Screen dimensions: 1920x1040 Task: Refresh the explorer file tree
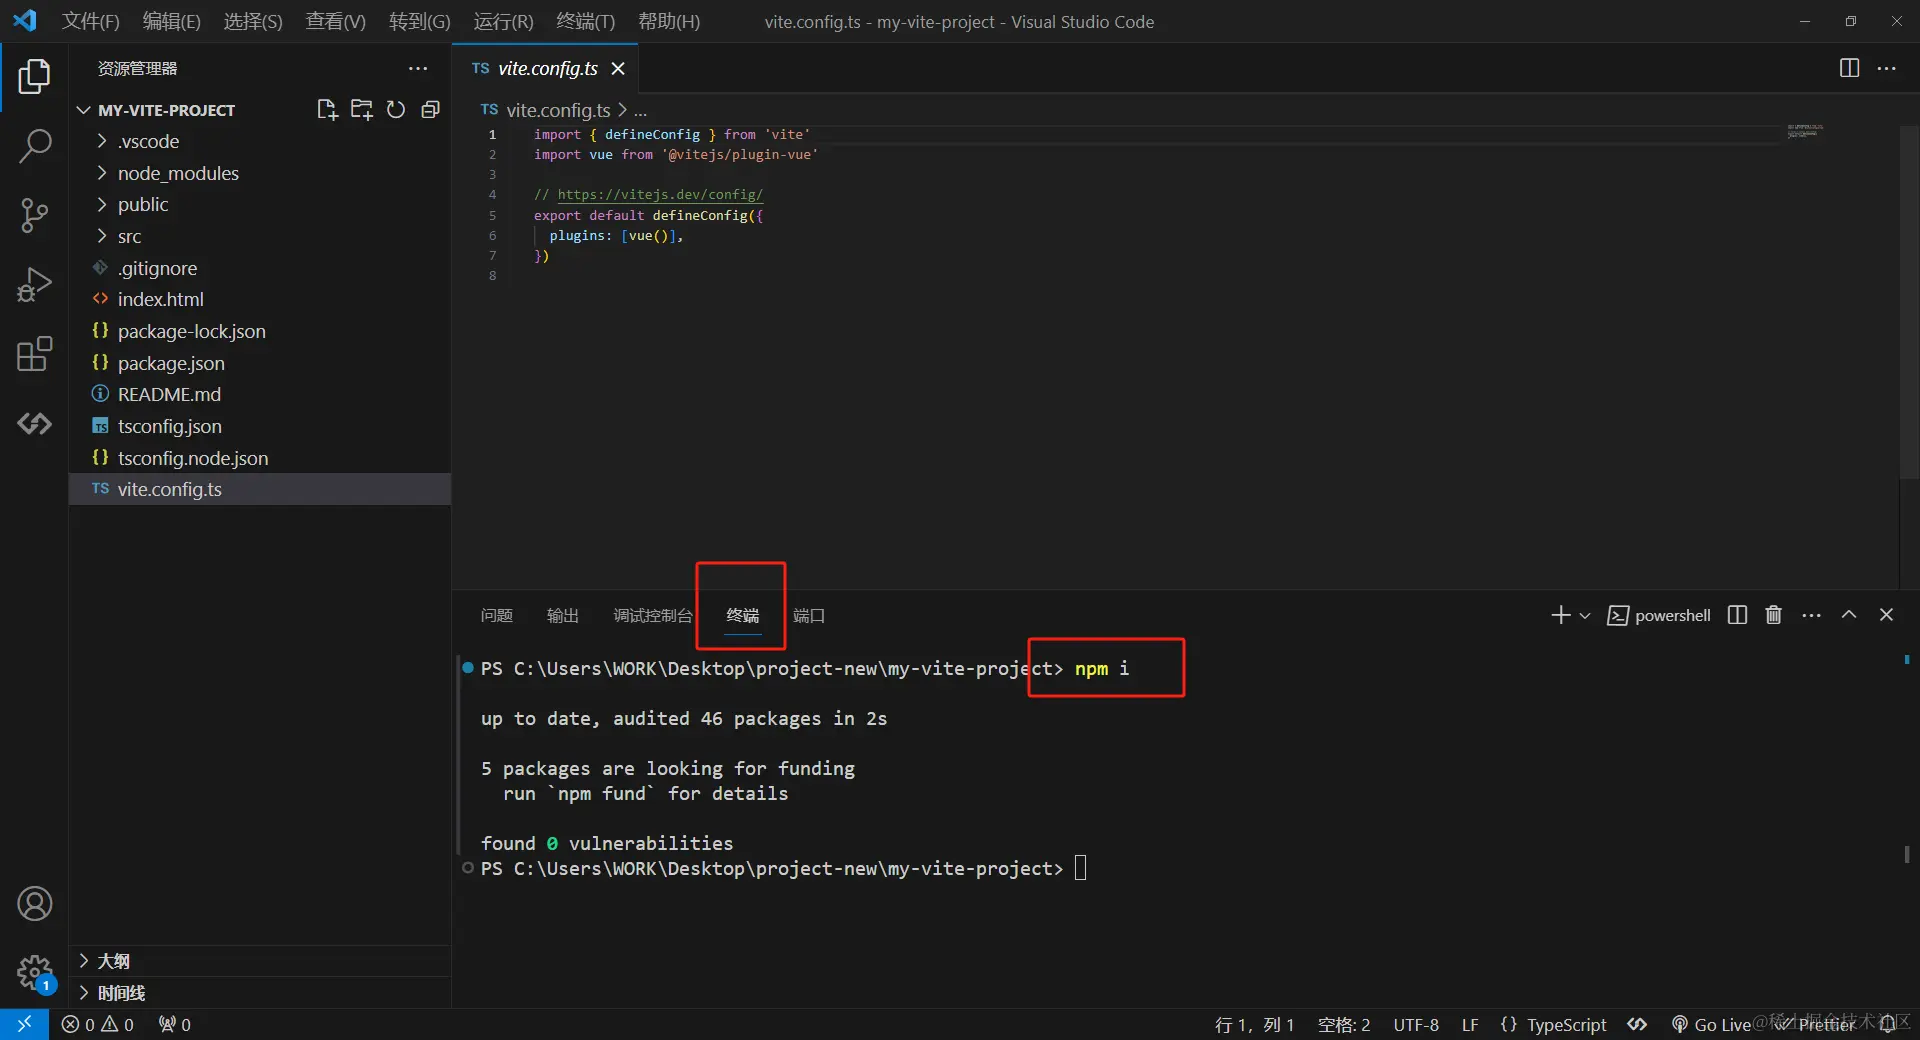click(x=396, y=110)
